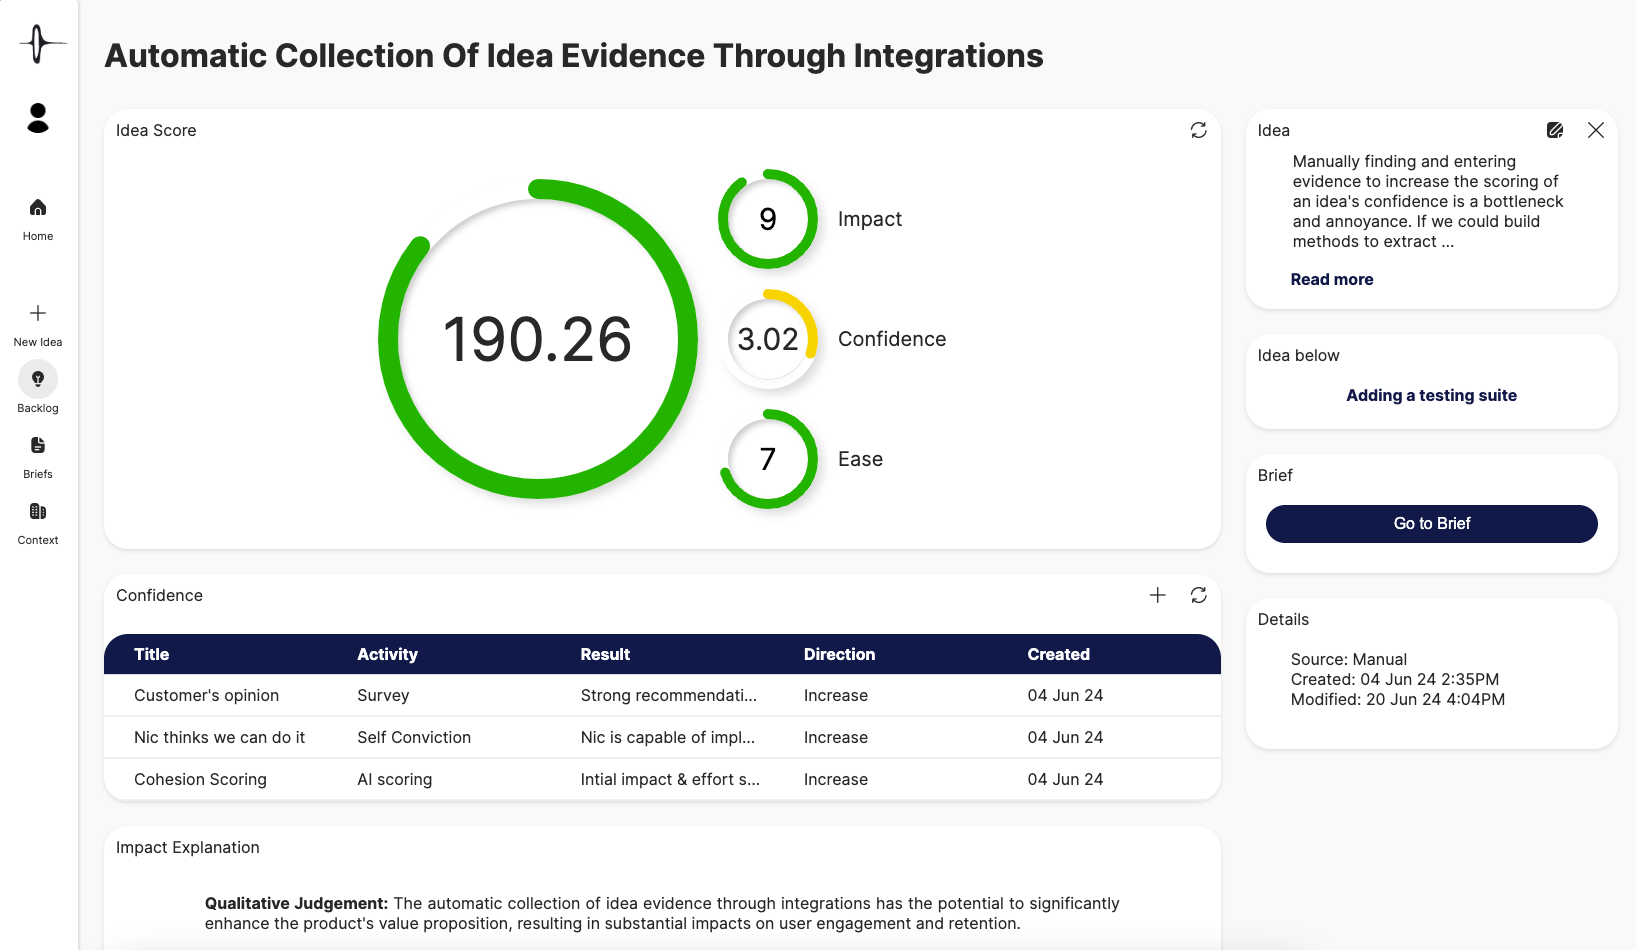
Task: Click the Impact Explanation heading
Action: [188, 847]
